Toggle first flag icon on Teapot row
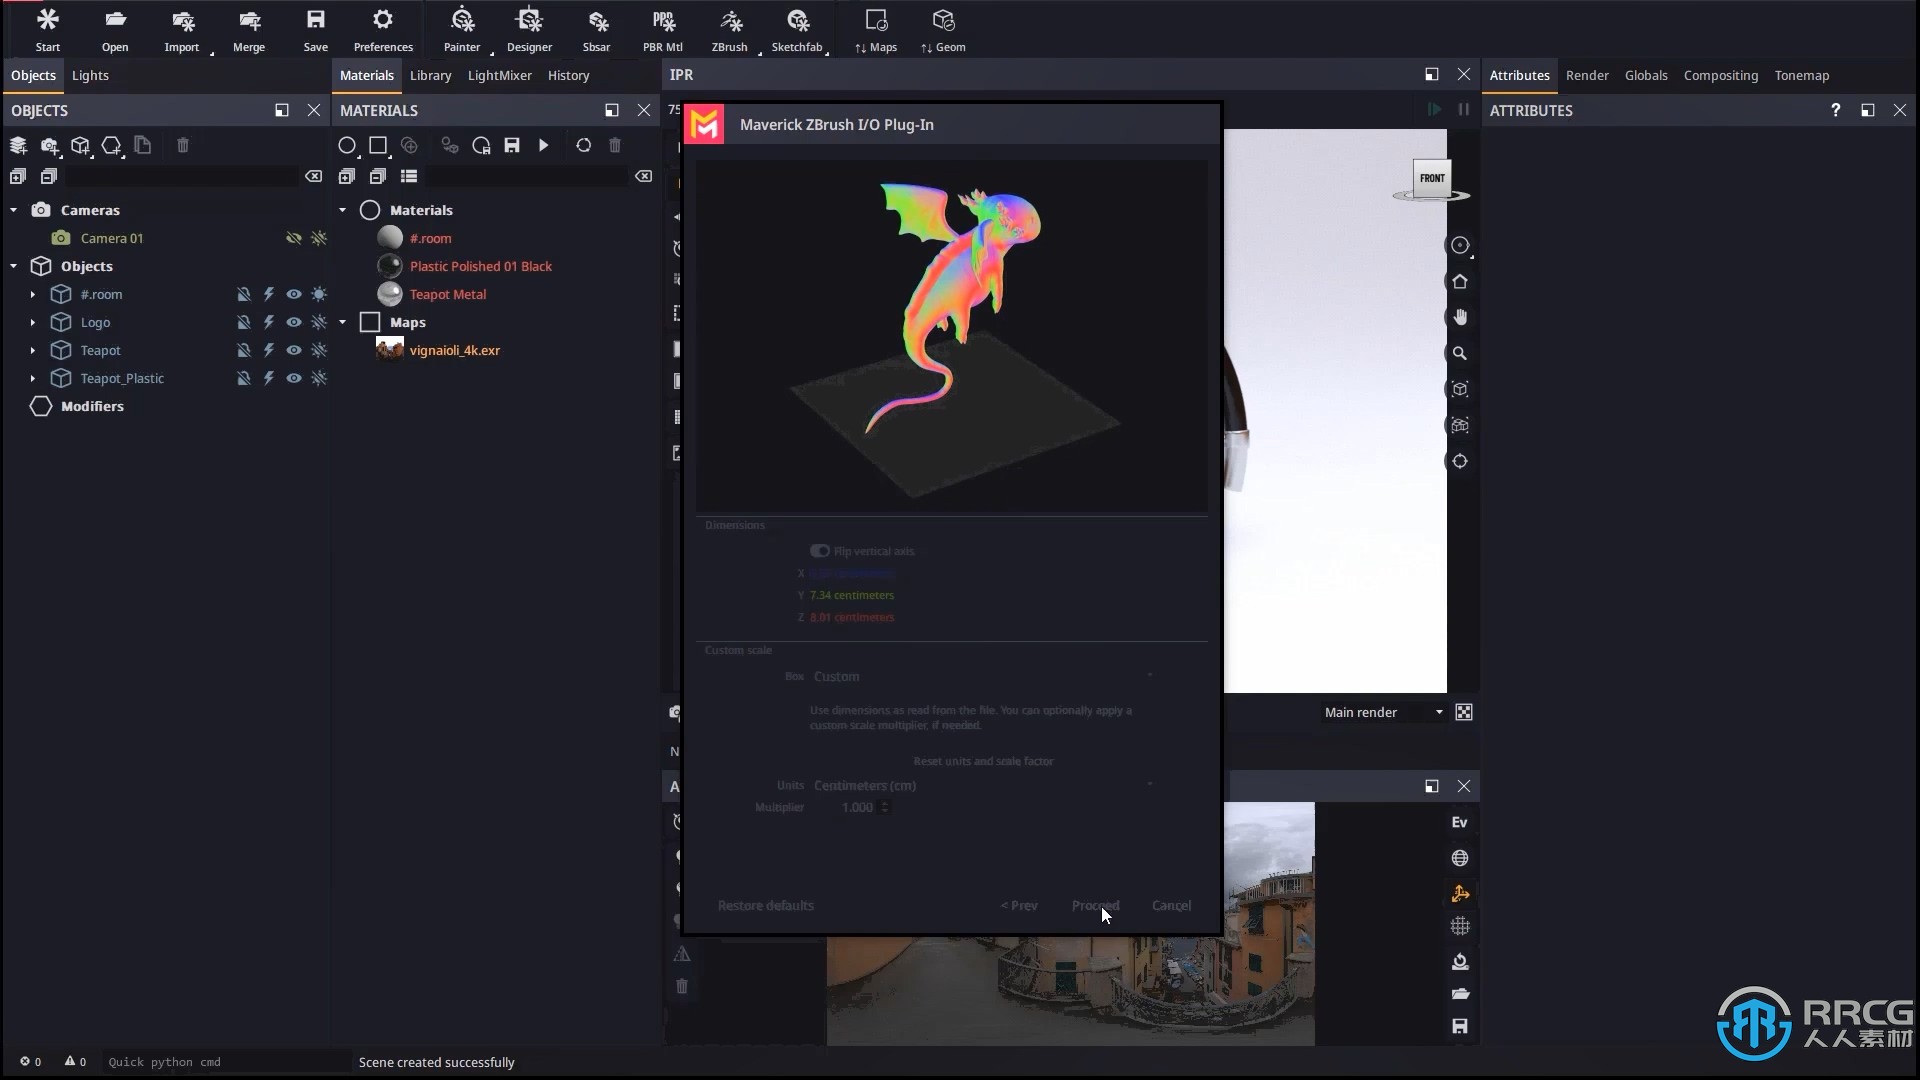The image size is (1920, 1080). [243, 350]
